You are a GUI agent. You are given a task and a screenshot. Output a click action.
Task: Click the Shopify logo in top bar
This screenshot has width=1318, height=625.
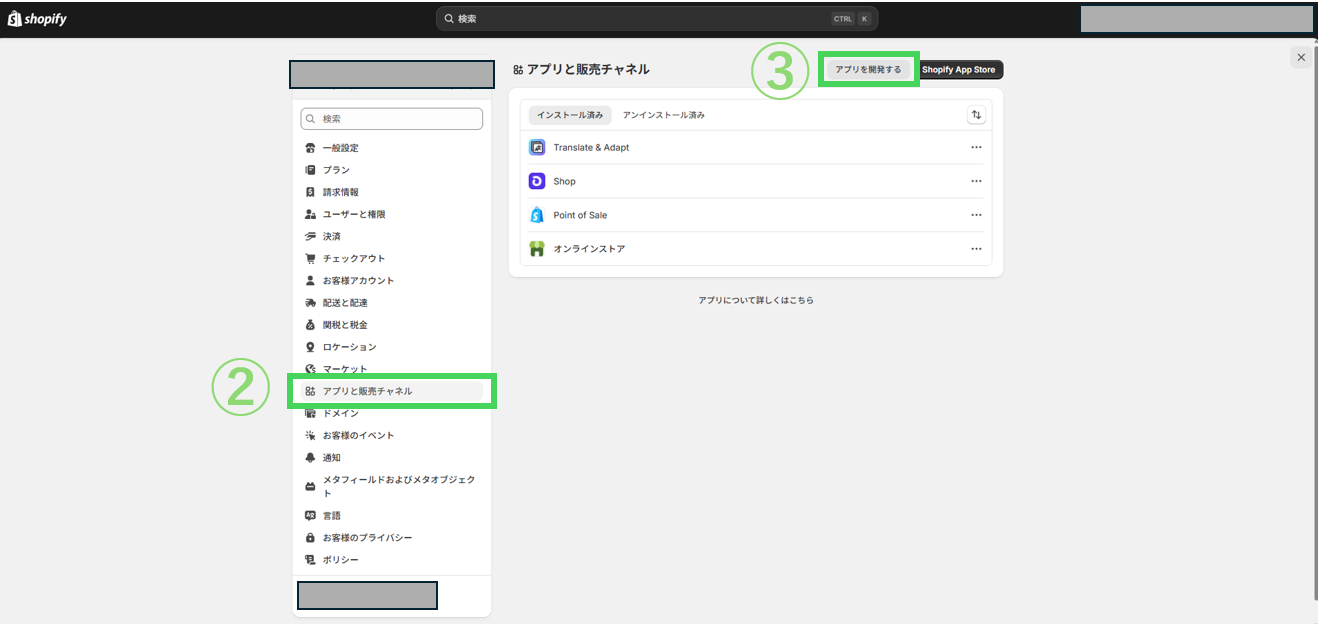pyautogui.click(x=37, y=18)
